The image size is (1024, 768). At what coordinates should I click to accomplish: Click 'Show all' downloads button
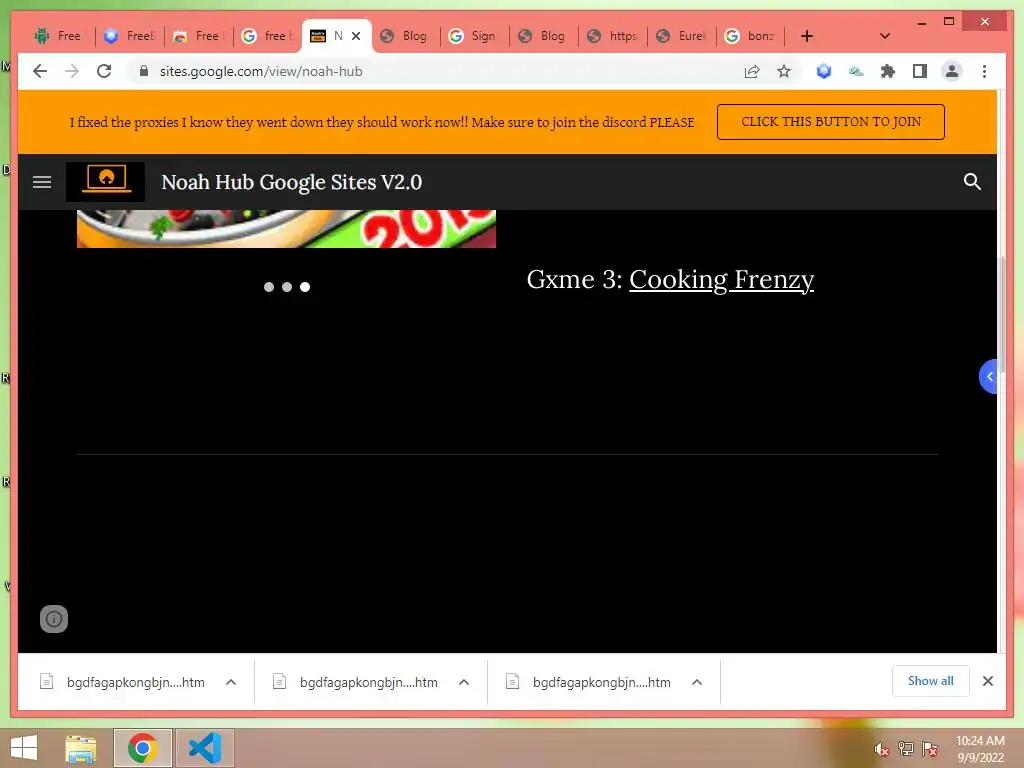pyautogui.click(x=931, y=681)
